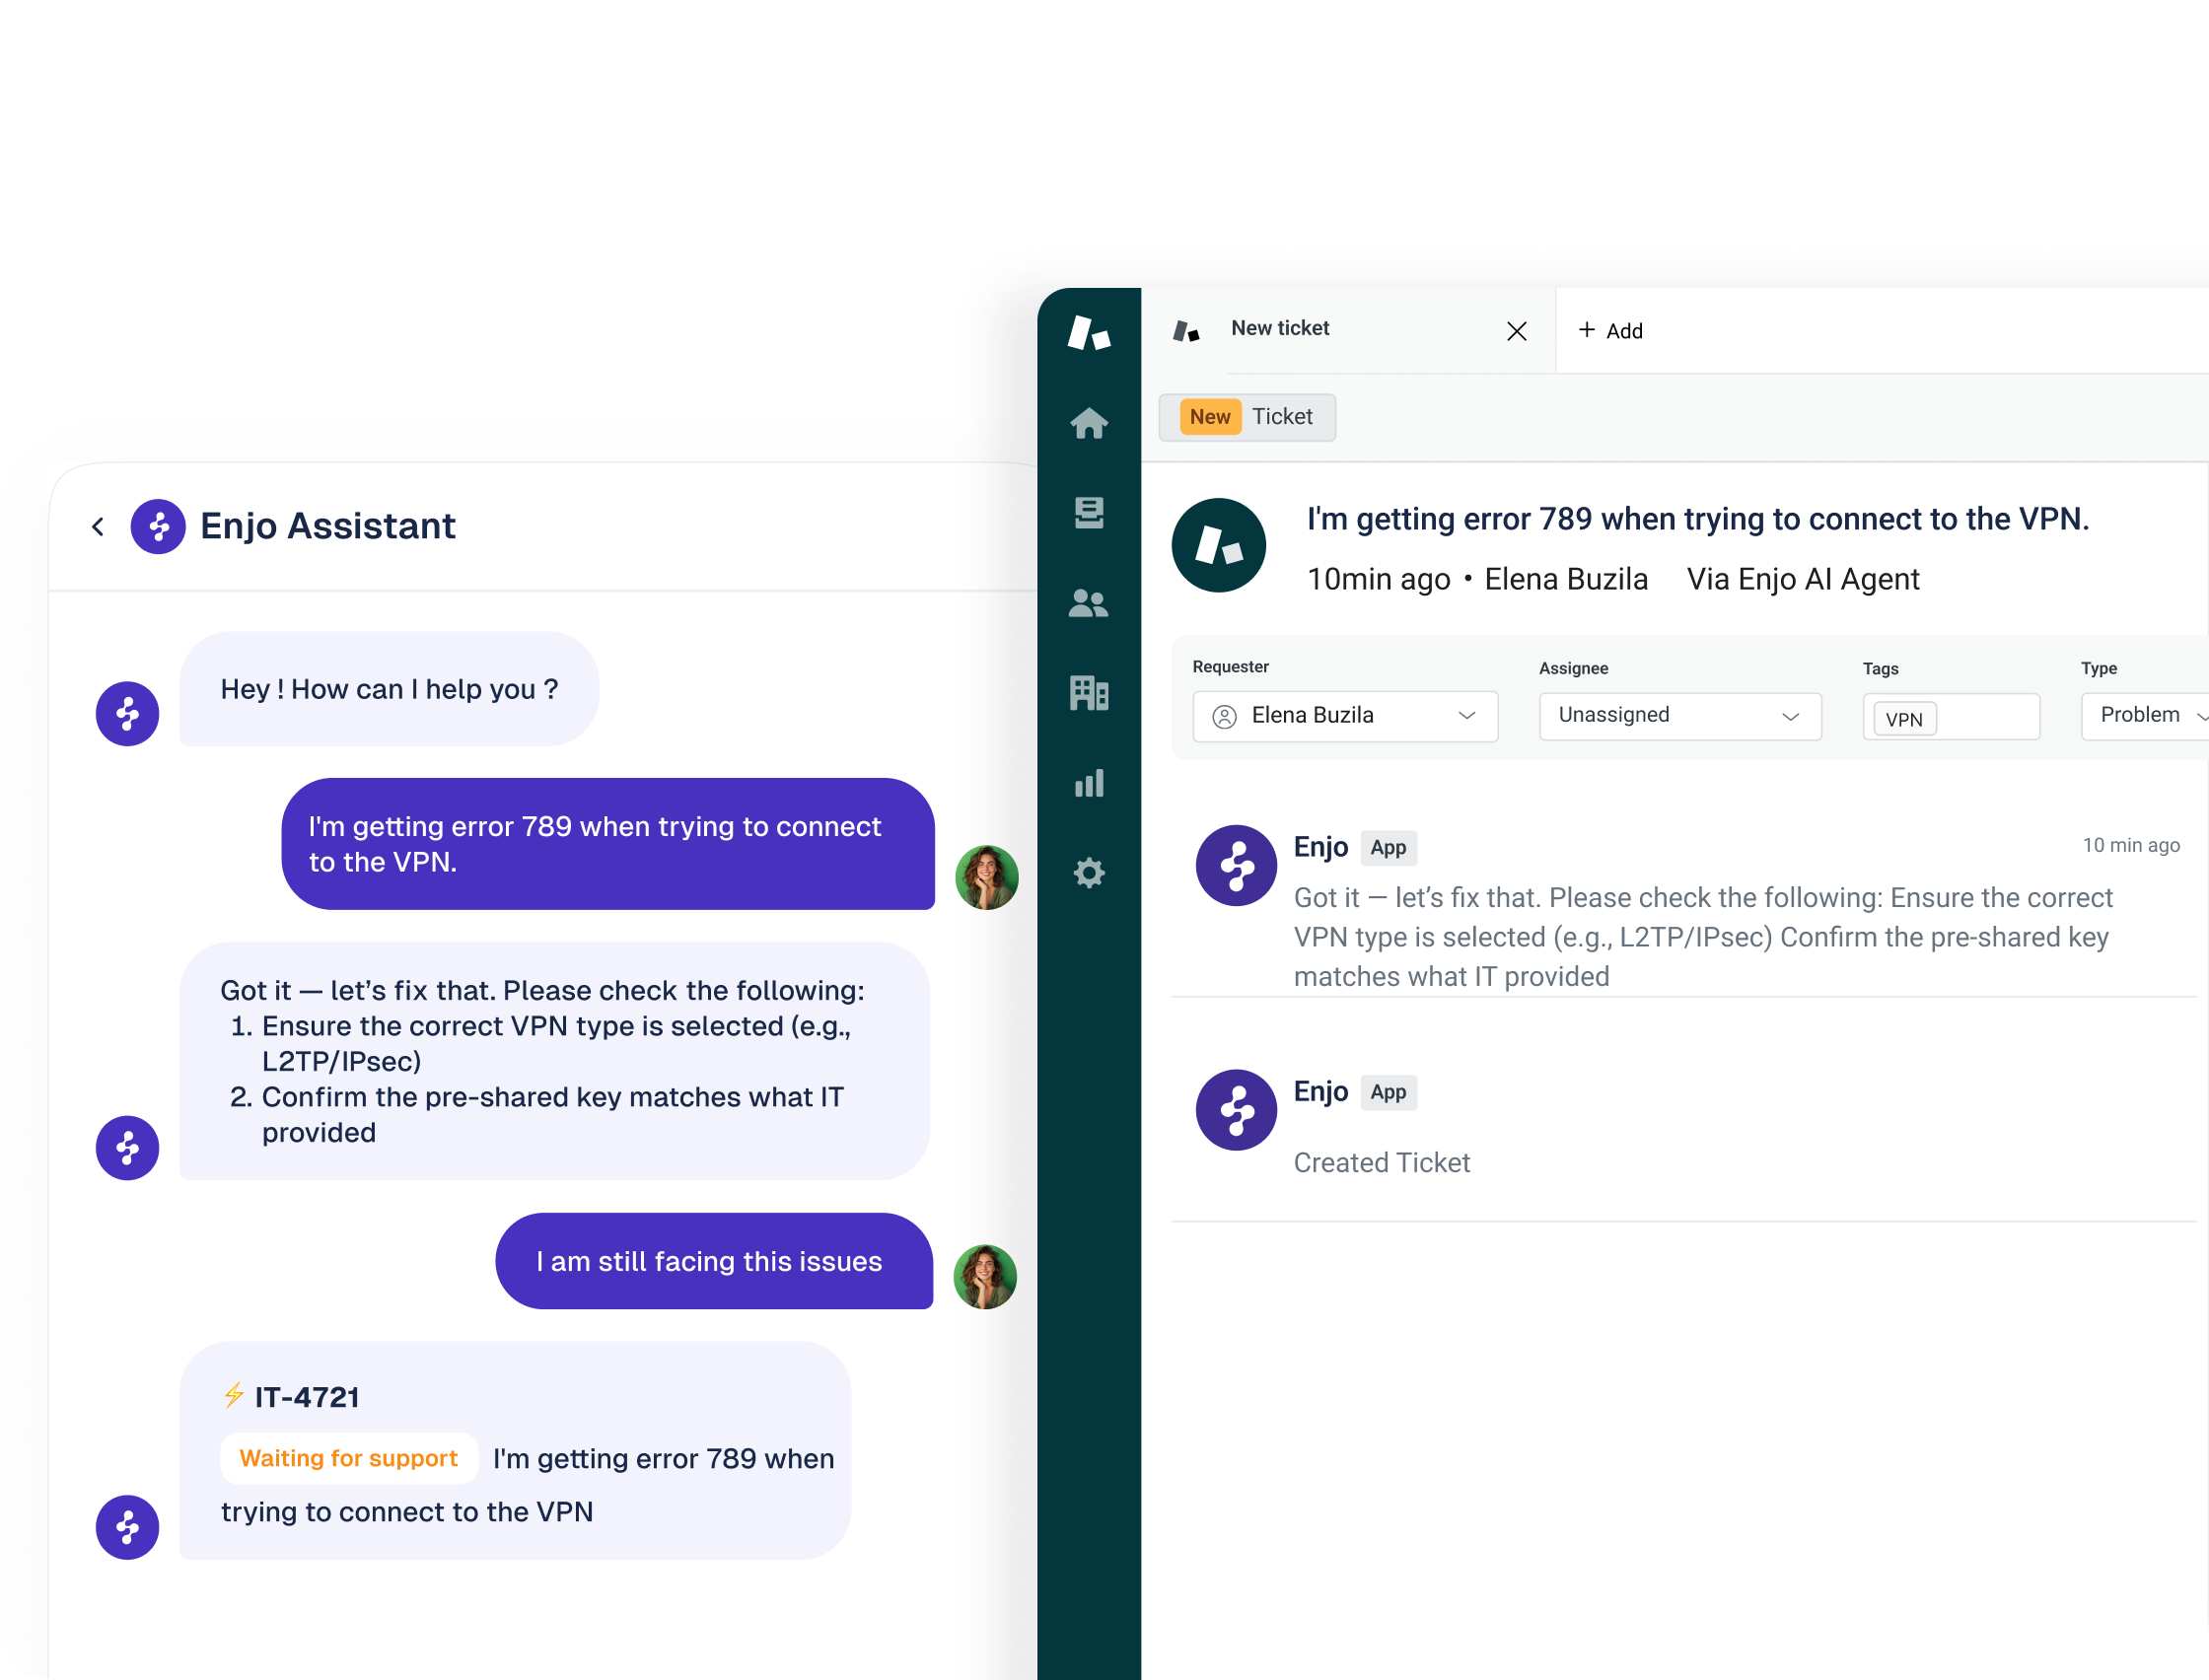
Task: Open the Assignee Unassigned dropdown
Action: 1679,716
